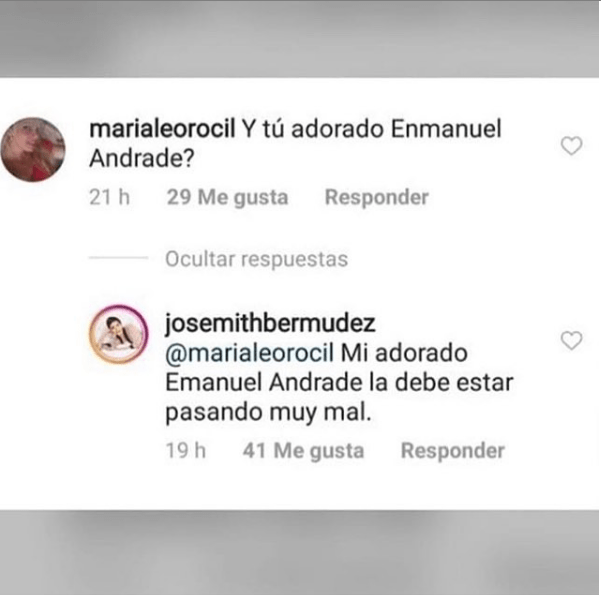Image resolution: width=601 pixels, height=595 pixels.
Task: Click the reply line 'pasando muy mal.'
Action: [268, 413]
